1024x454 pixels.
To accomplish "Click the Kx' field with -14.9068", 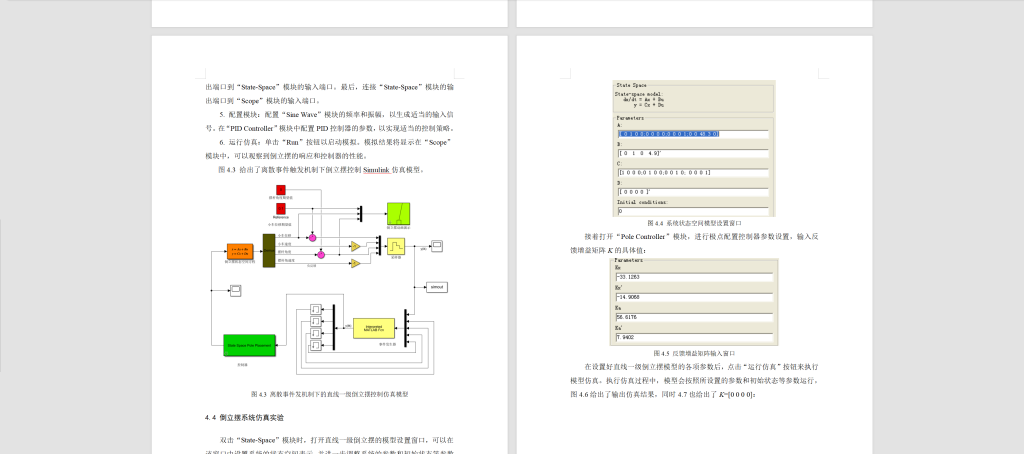I will [694, 297].
